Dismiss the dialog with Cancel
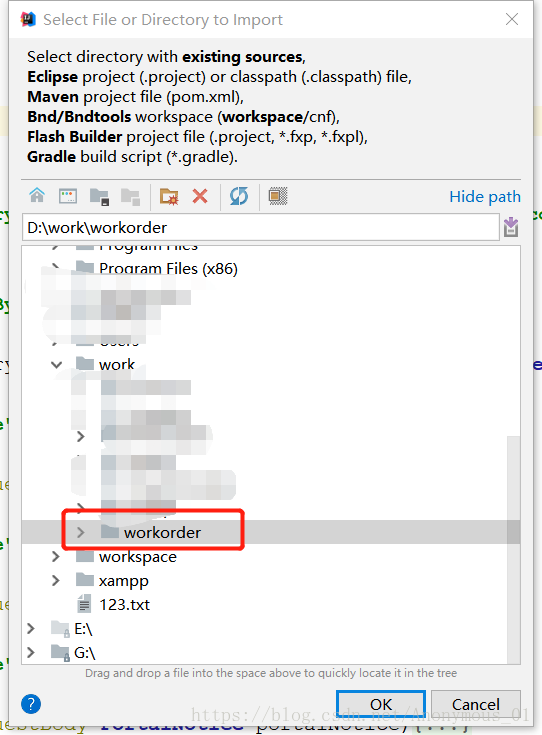 click(x=475, y=704)
